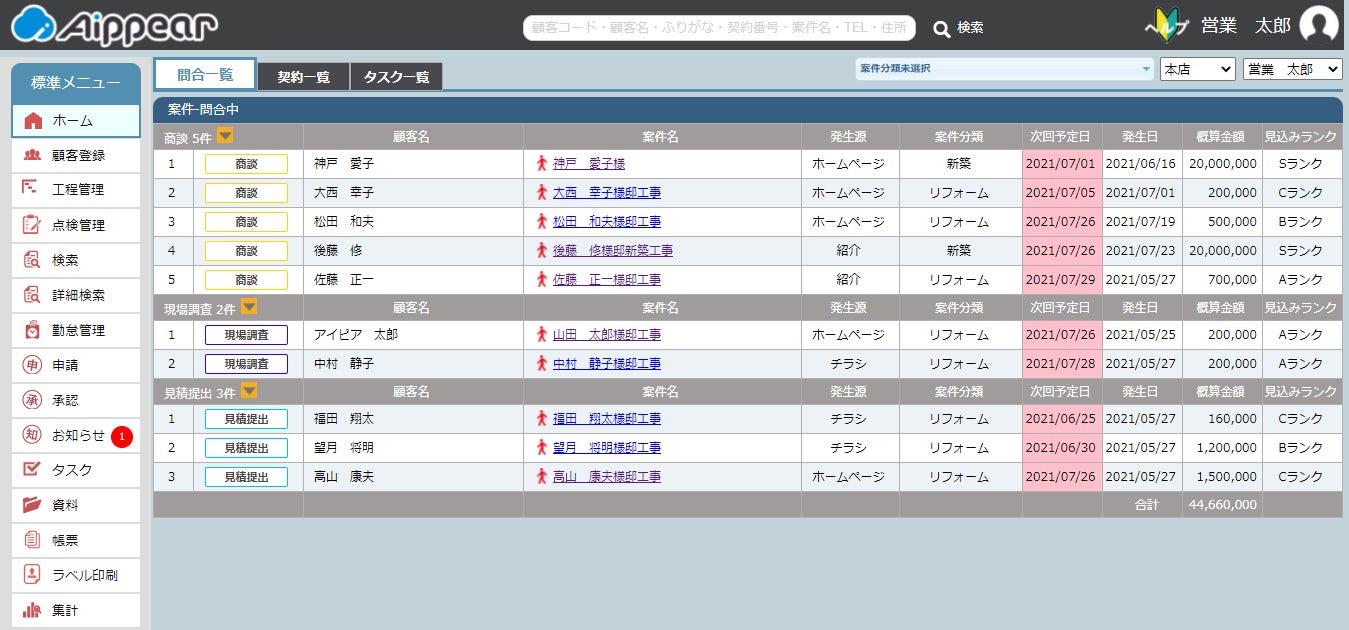Click the 標準メニュー header
Screen dimensions: 1349x630
76,83
